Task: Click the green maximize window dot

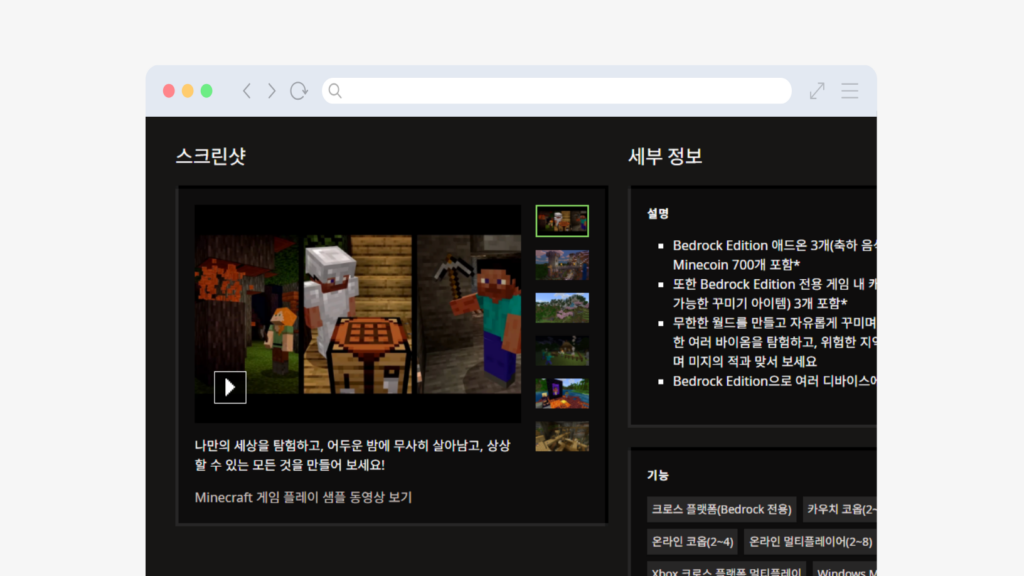Action: 206,91
